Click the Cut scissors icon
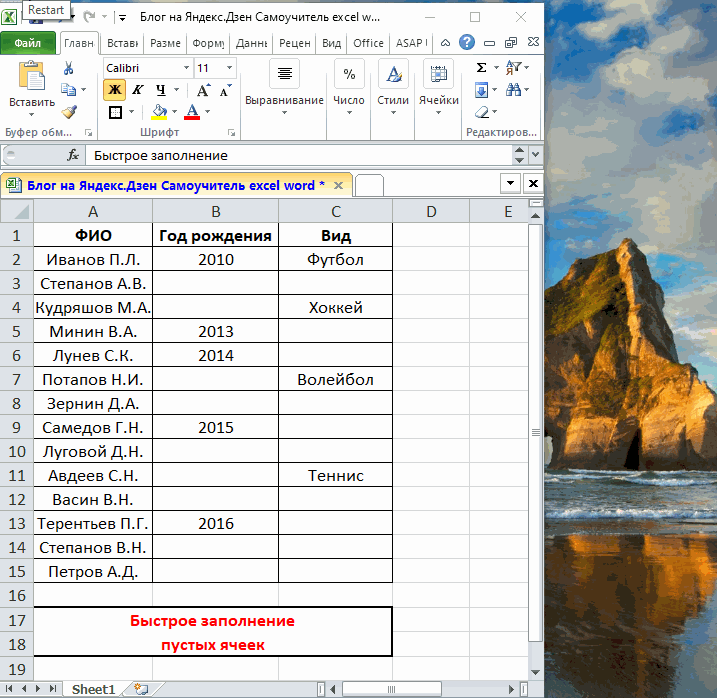Screen dimensions: 717x698 tap(69, 68)
